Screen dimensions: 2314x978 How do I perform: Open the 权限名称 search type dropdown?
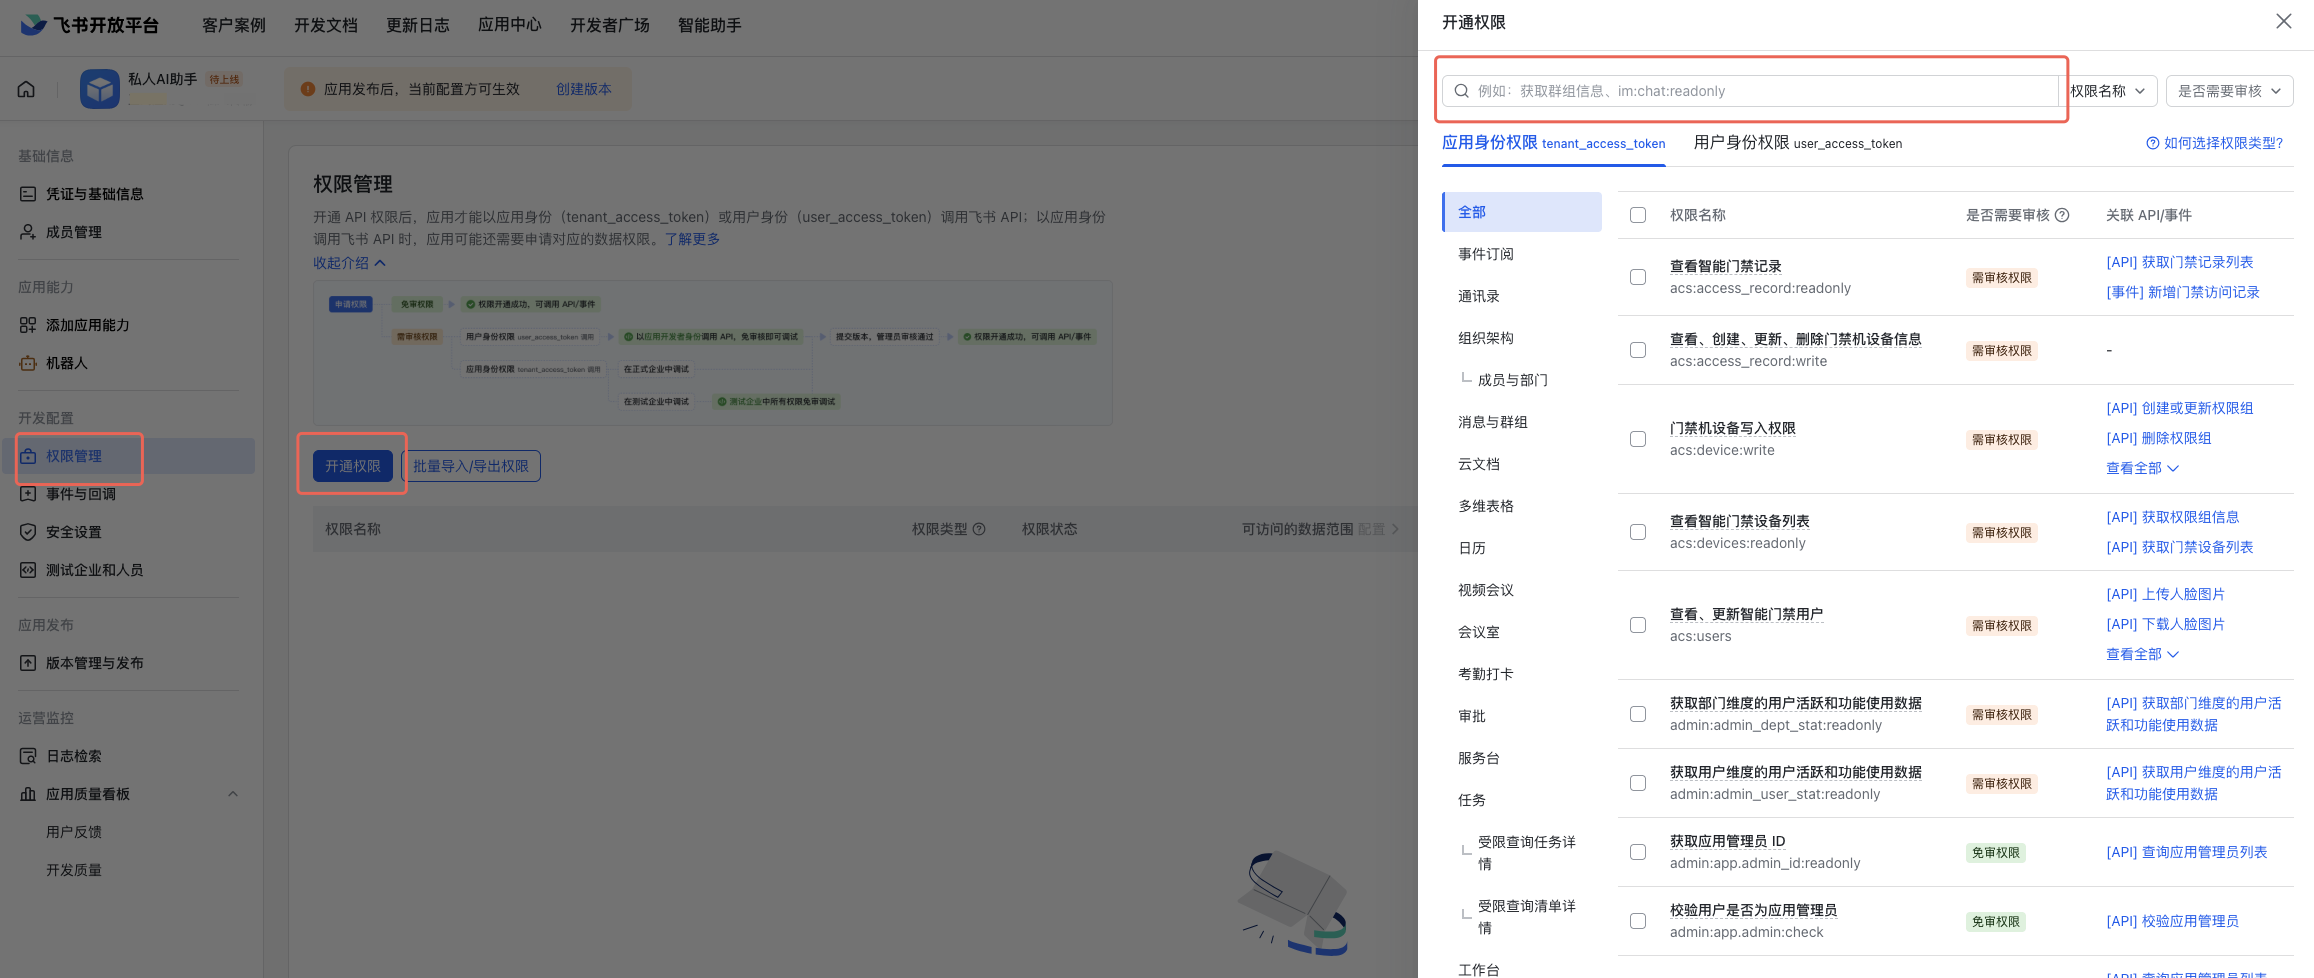(2108, 91)
